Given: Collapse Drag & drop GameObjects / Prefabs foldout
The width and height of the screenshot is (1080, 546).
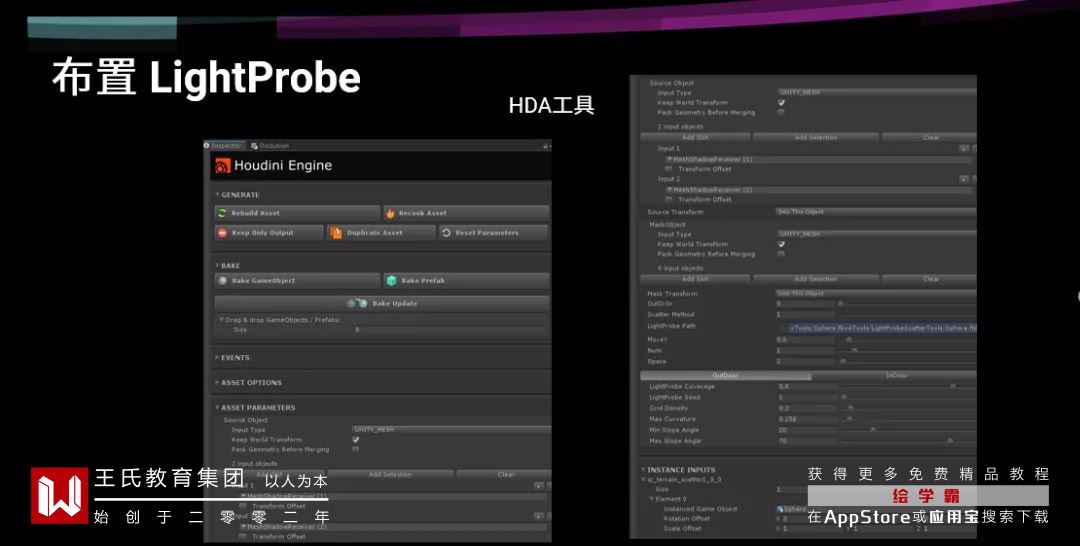Looking at the screenshot, I should click(x=222, y=319).
